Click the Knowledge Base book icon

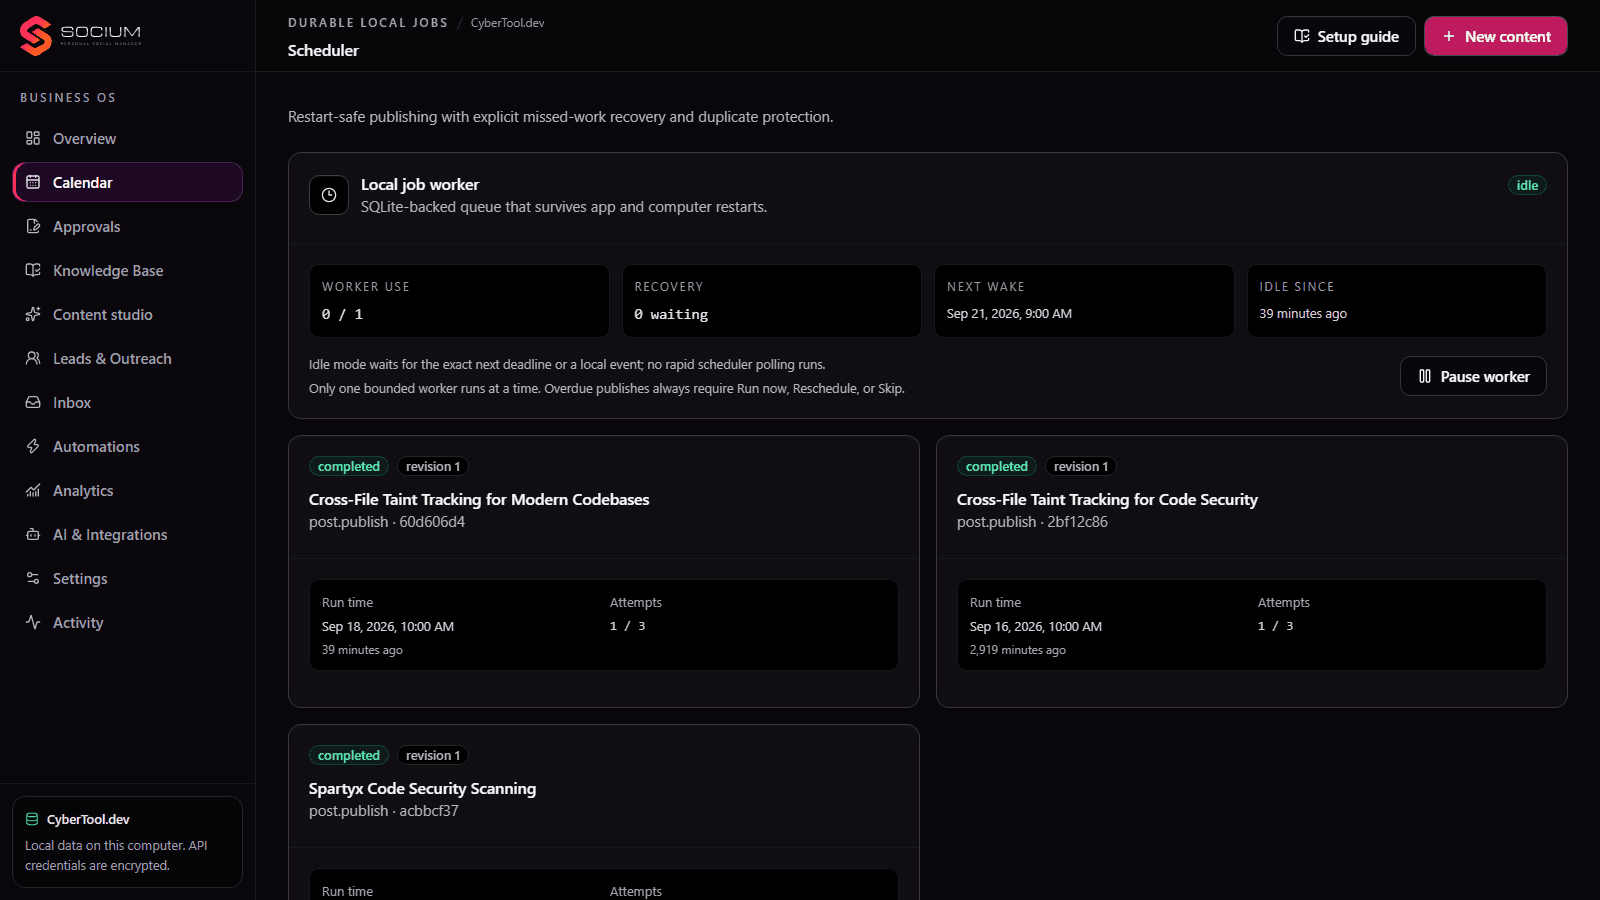tap(33, 270)
